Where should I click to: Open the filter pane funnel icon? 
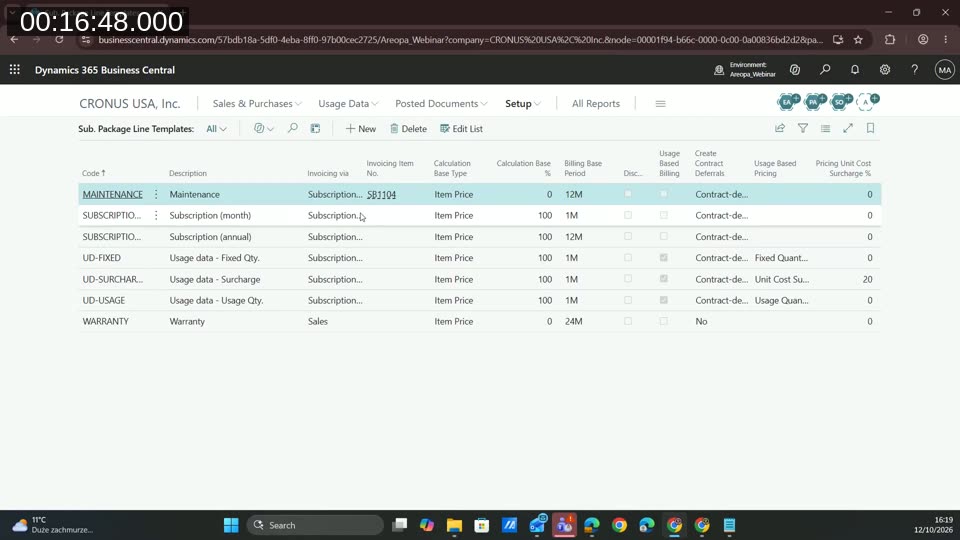[803, 128]
